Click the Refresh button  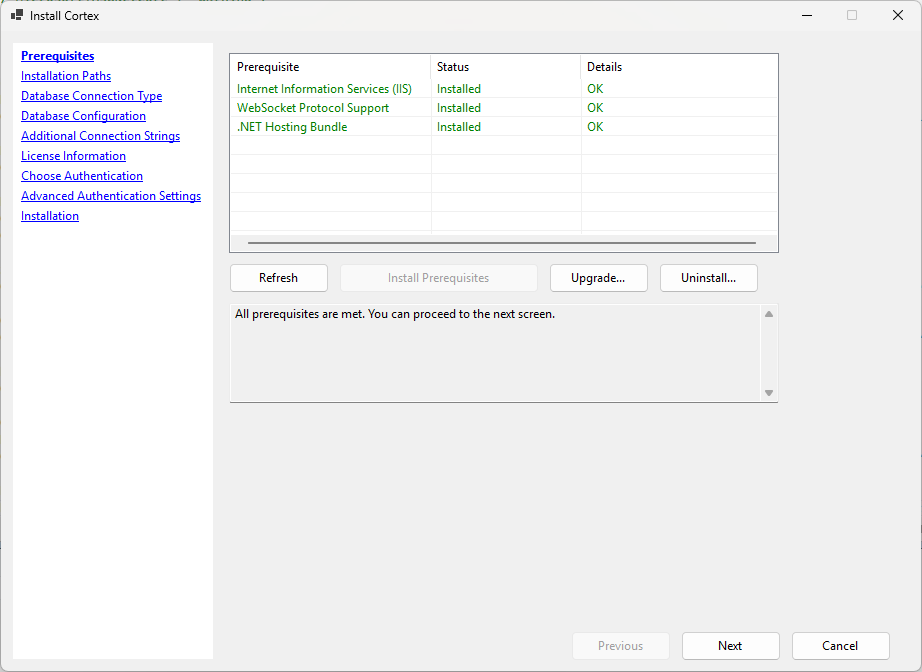pos(278,278)
